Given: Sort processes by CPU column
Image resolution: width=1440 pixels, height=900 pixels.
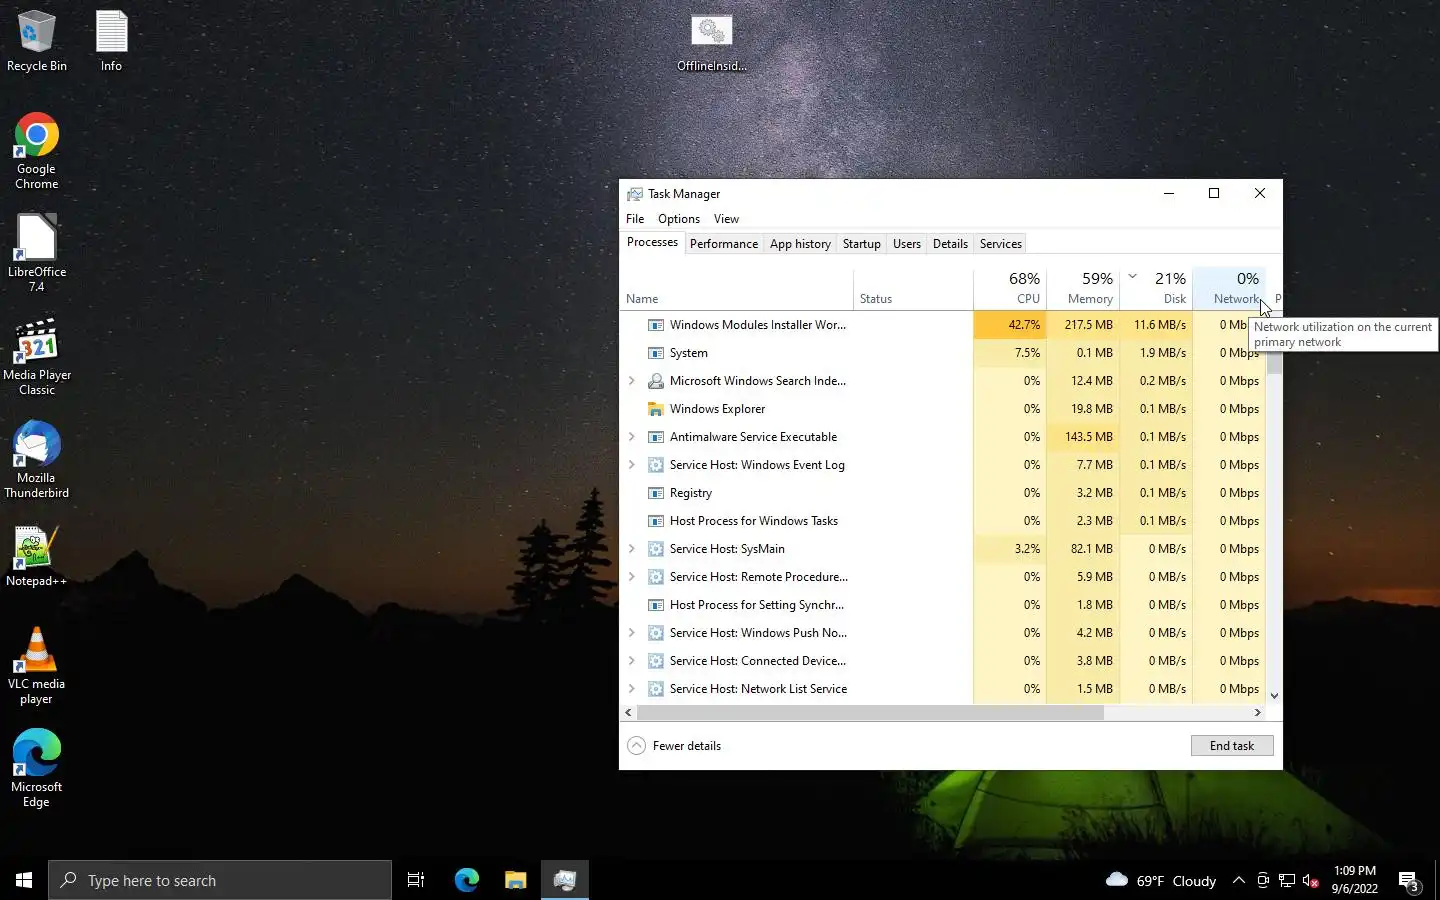Looking at the screenshot, I should (x=1010, y=288).
